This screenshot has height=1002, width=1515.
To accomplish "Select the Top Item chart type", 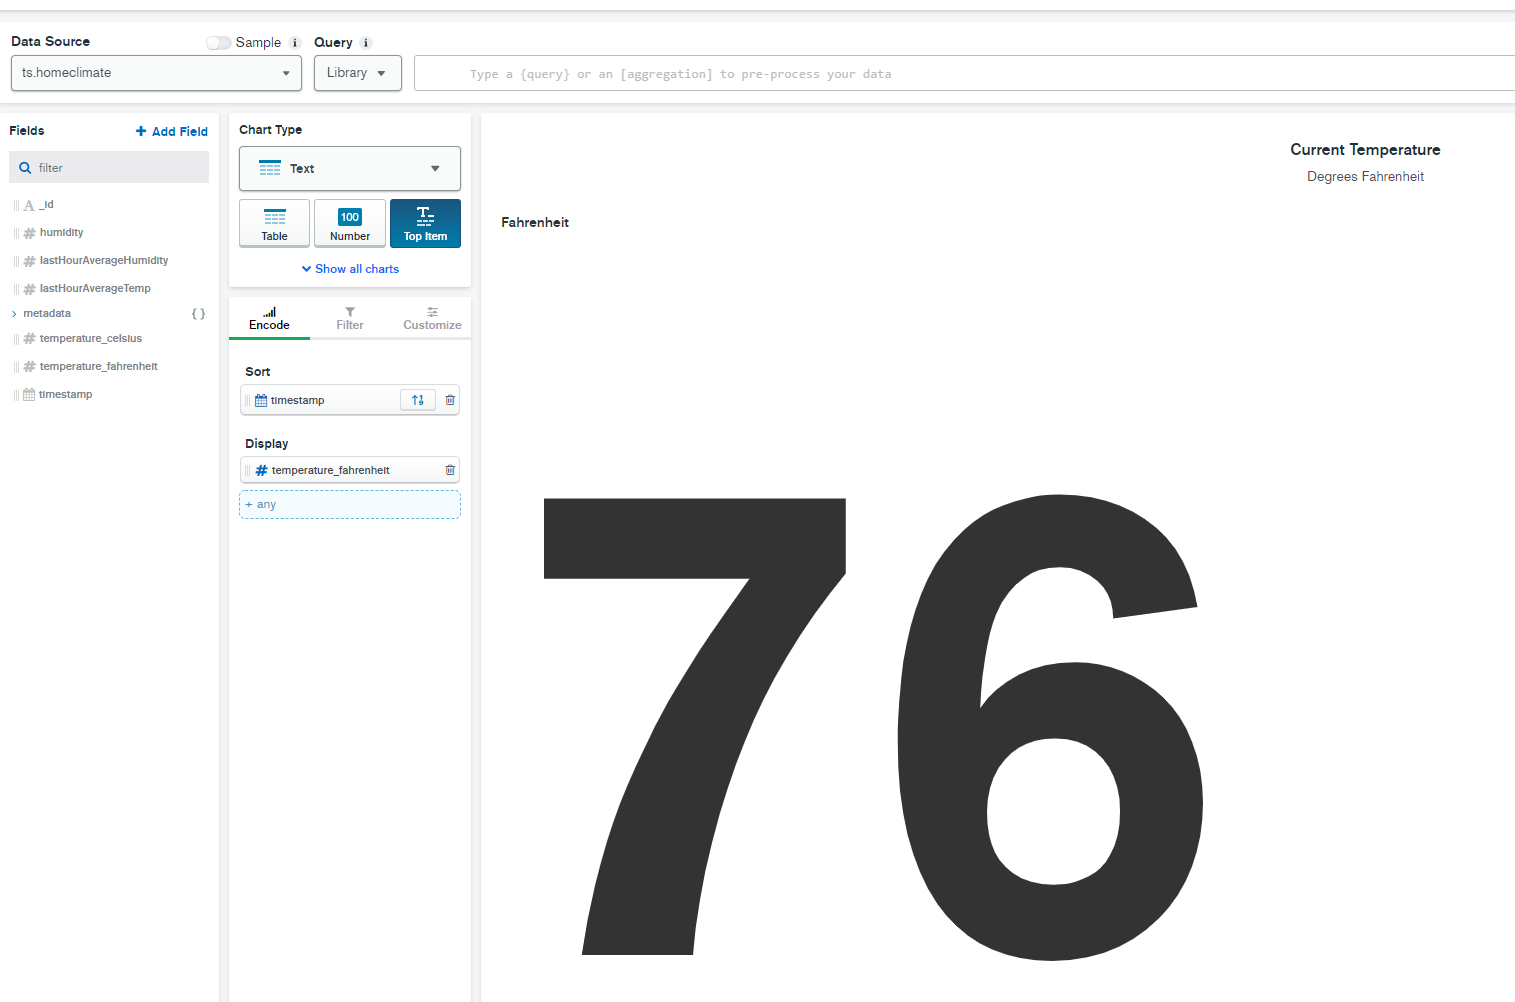I will coord(425,223).
